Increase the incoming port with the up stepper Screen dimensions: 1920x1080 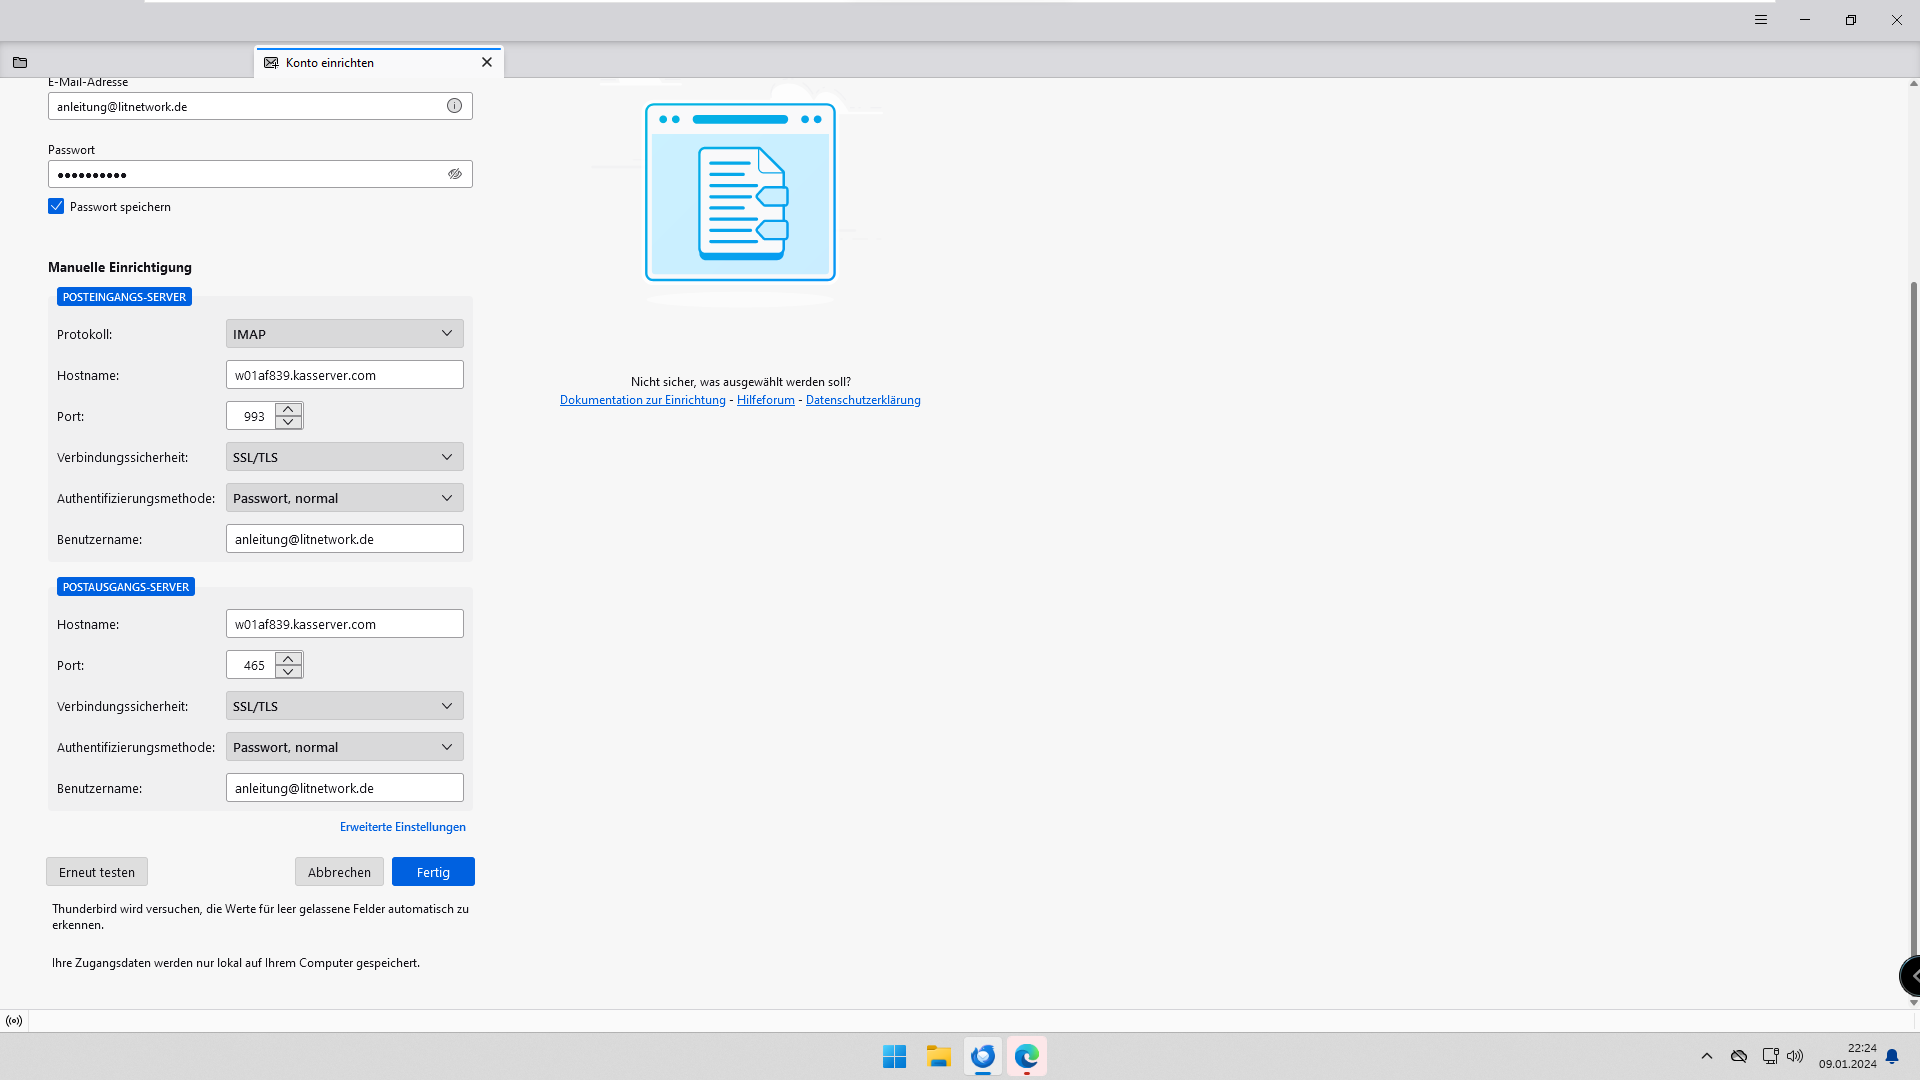(x=288, y=409)
